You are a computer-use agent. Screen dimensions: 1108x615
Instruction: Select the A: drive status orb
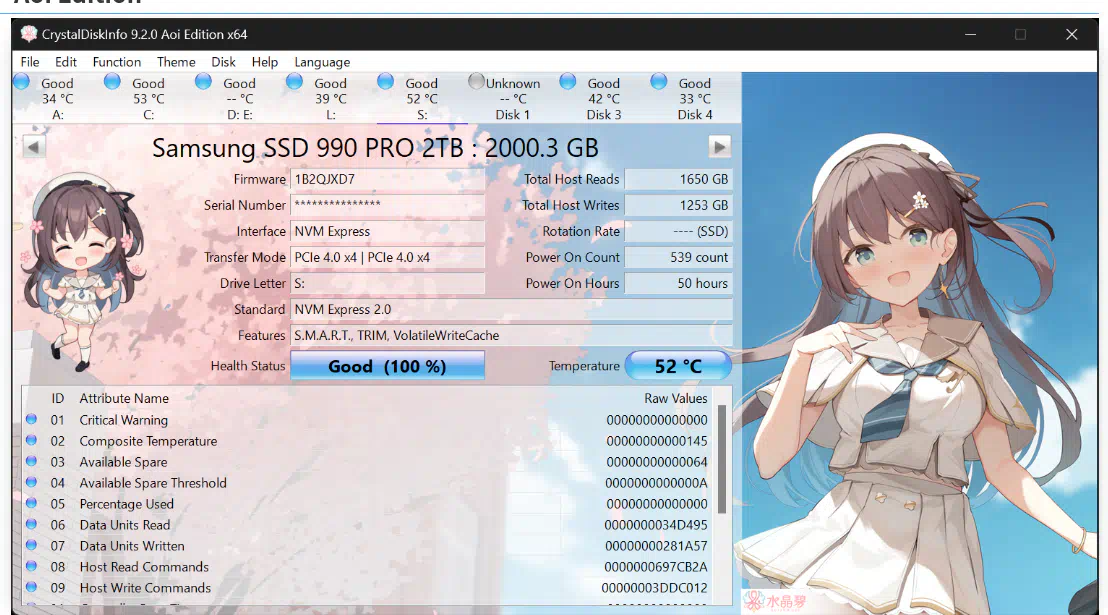[x=21, y=81]
